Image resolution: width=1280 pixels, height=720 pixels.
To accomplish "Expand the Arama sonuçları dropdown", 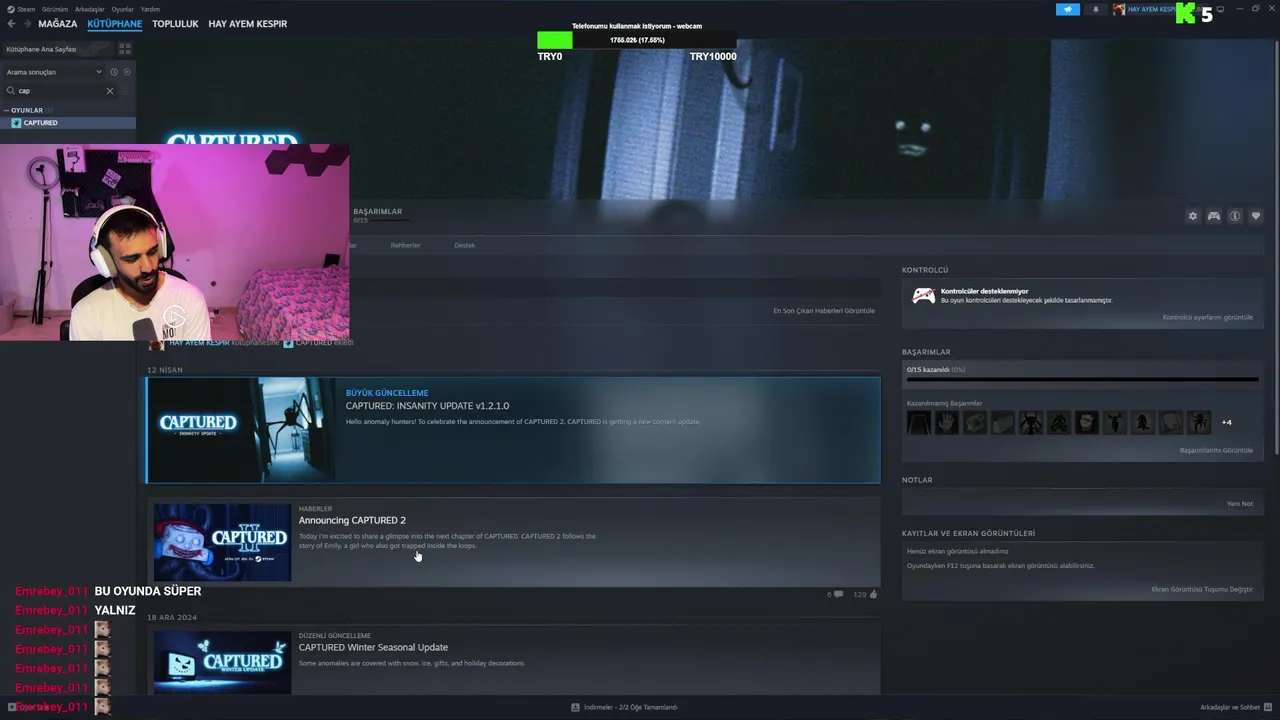I will [54, 72].
